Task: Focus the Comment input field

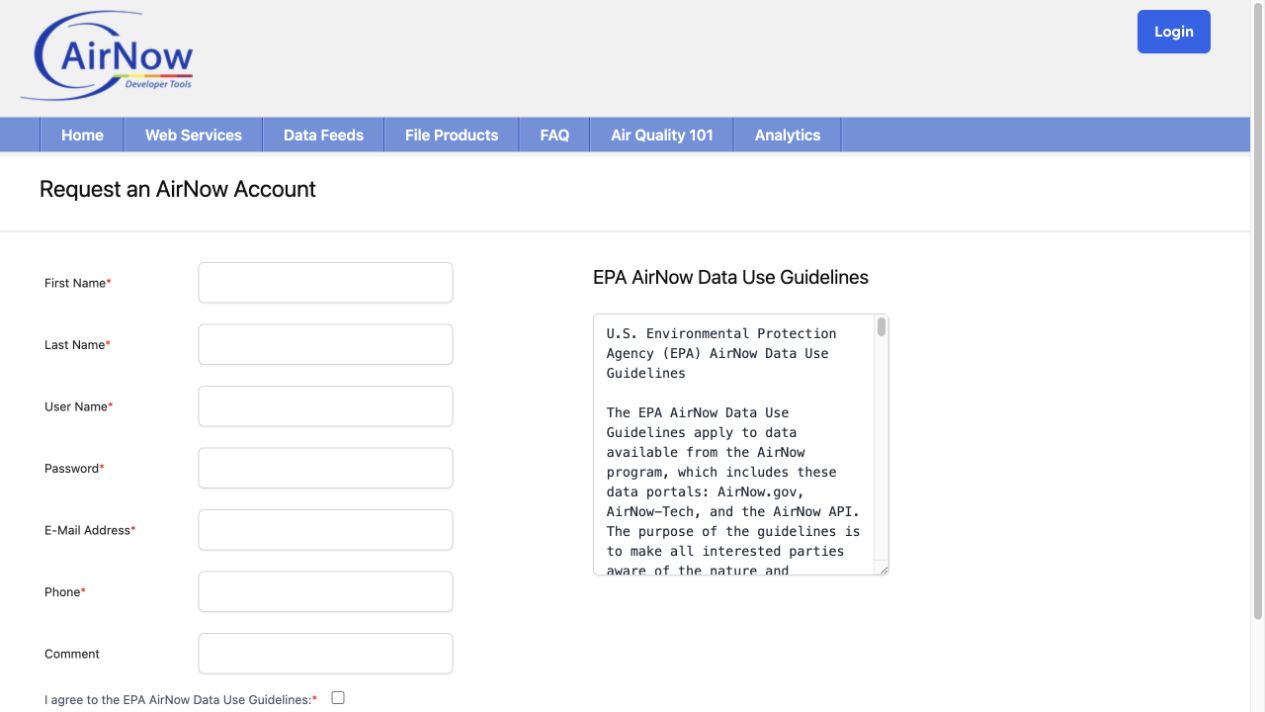Action: [x=325, y=654]
